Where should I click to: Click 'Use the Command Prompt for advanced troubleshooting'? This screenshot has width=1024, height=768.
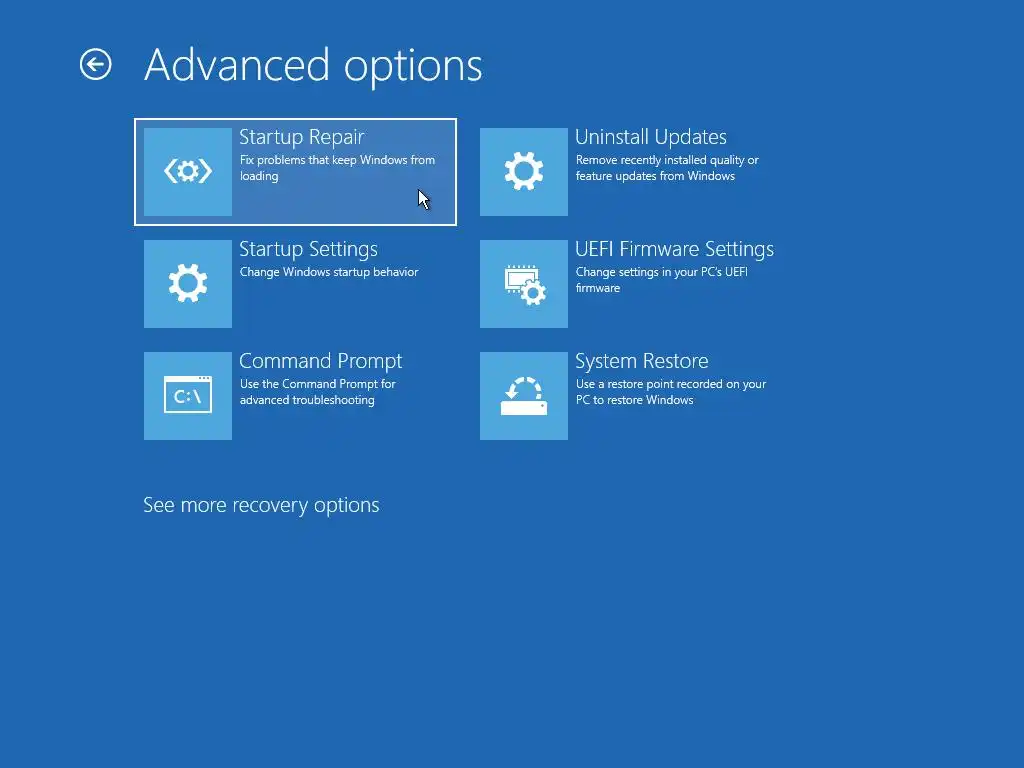click(317, 392)
